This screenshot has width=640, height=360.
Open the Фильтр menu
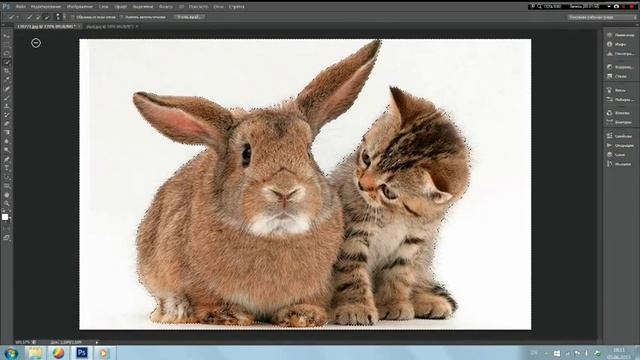(165, 7)
